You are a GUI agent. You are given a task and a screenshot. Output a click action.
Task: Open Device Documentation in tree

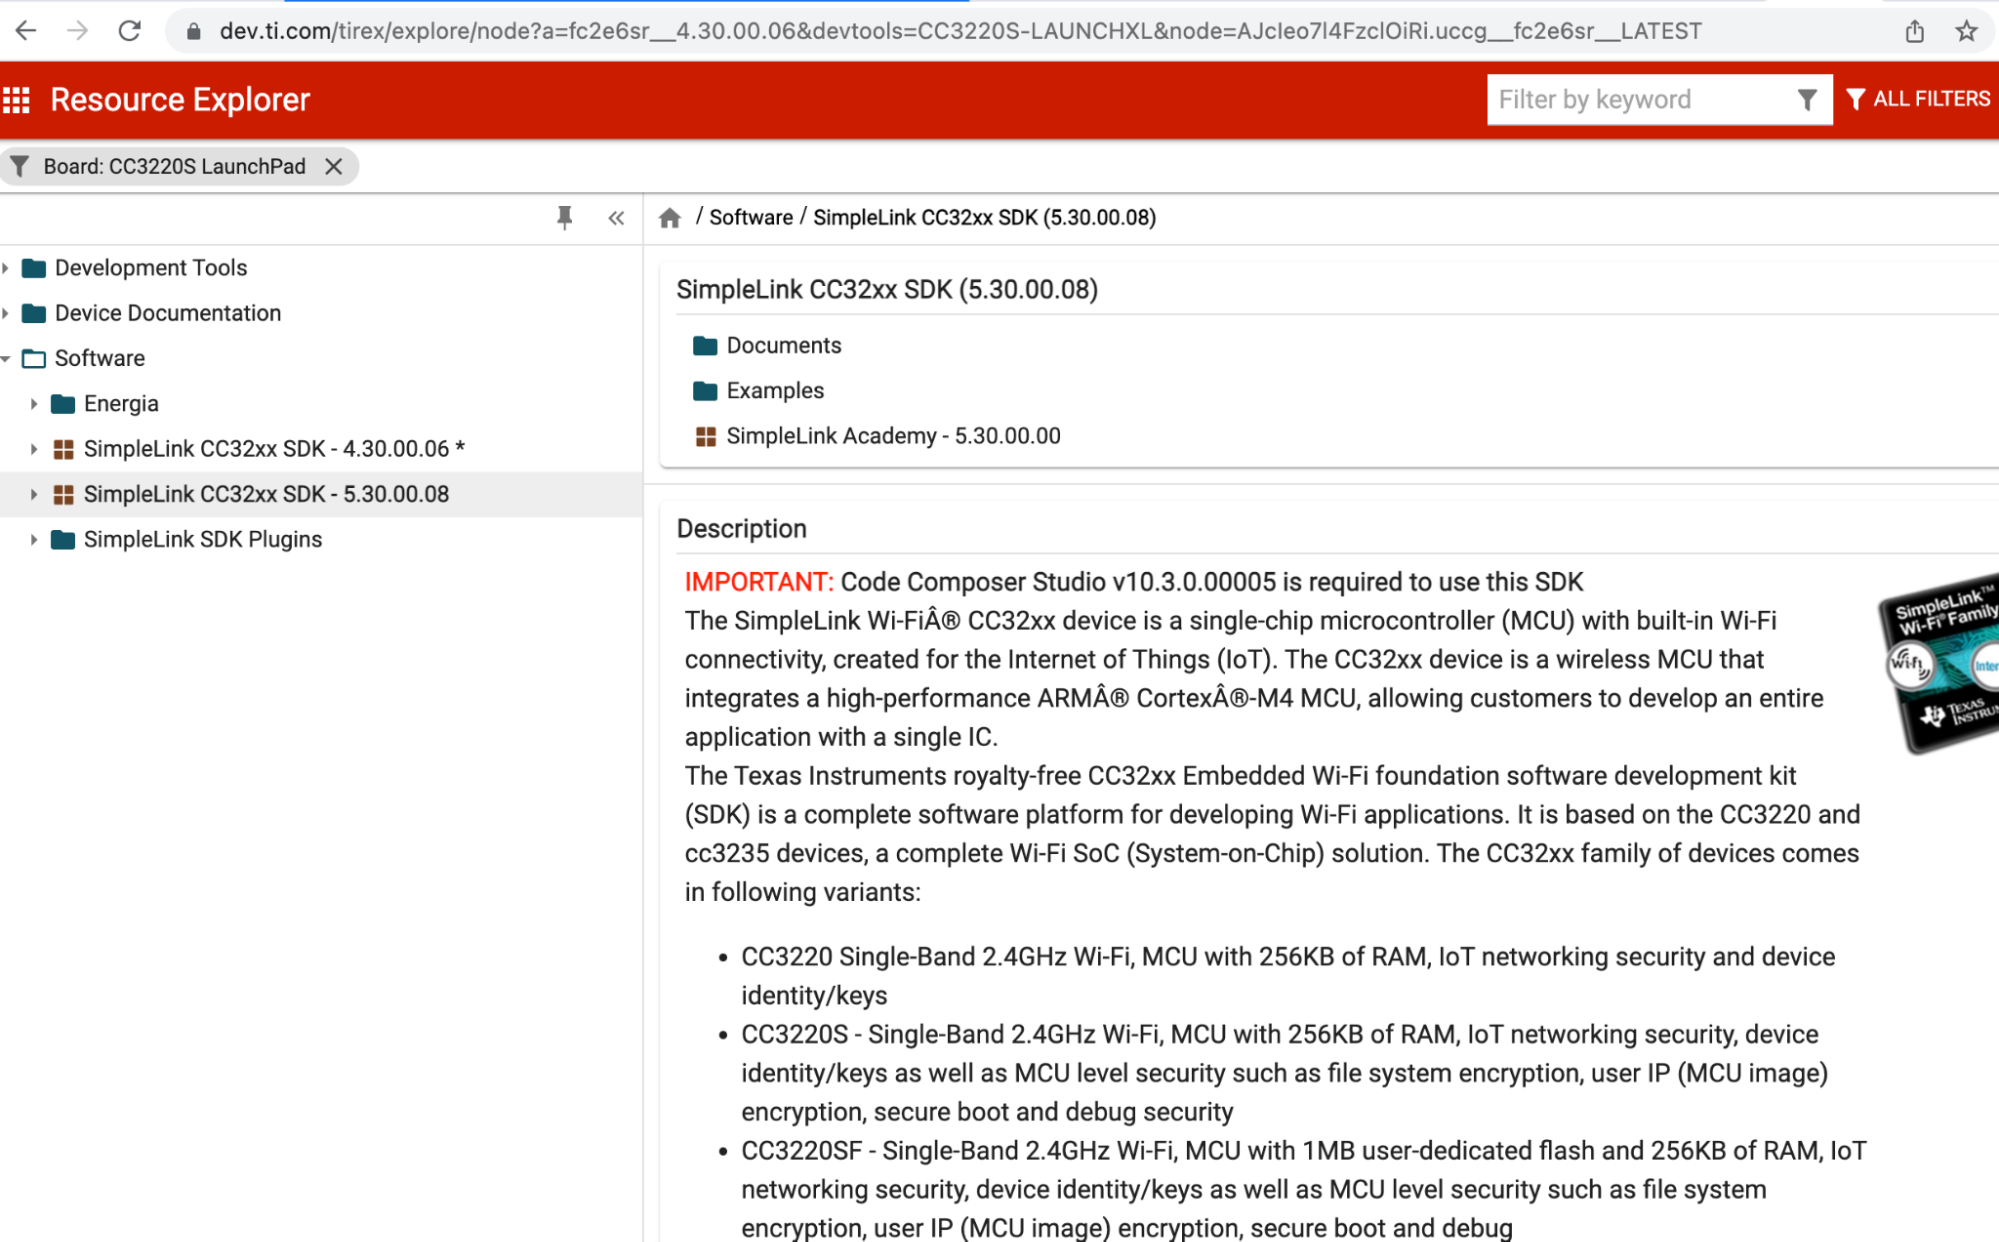[x=167, y=313]
